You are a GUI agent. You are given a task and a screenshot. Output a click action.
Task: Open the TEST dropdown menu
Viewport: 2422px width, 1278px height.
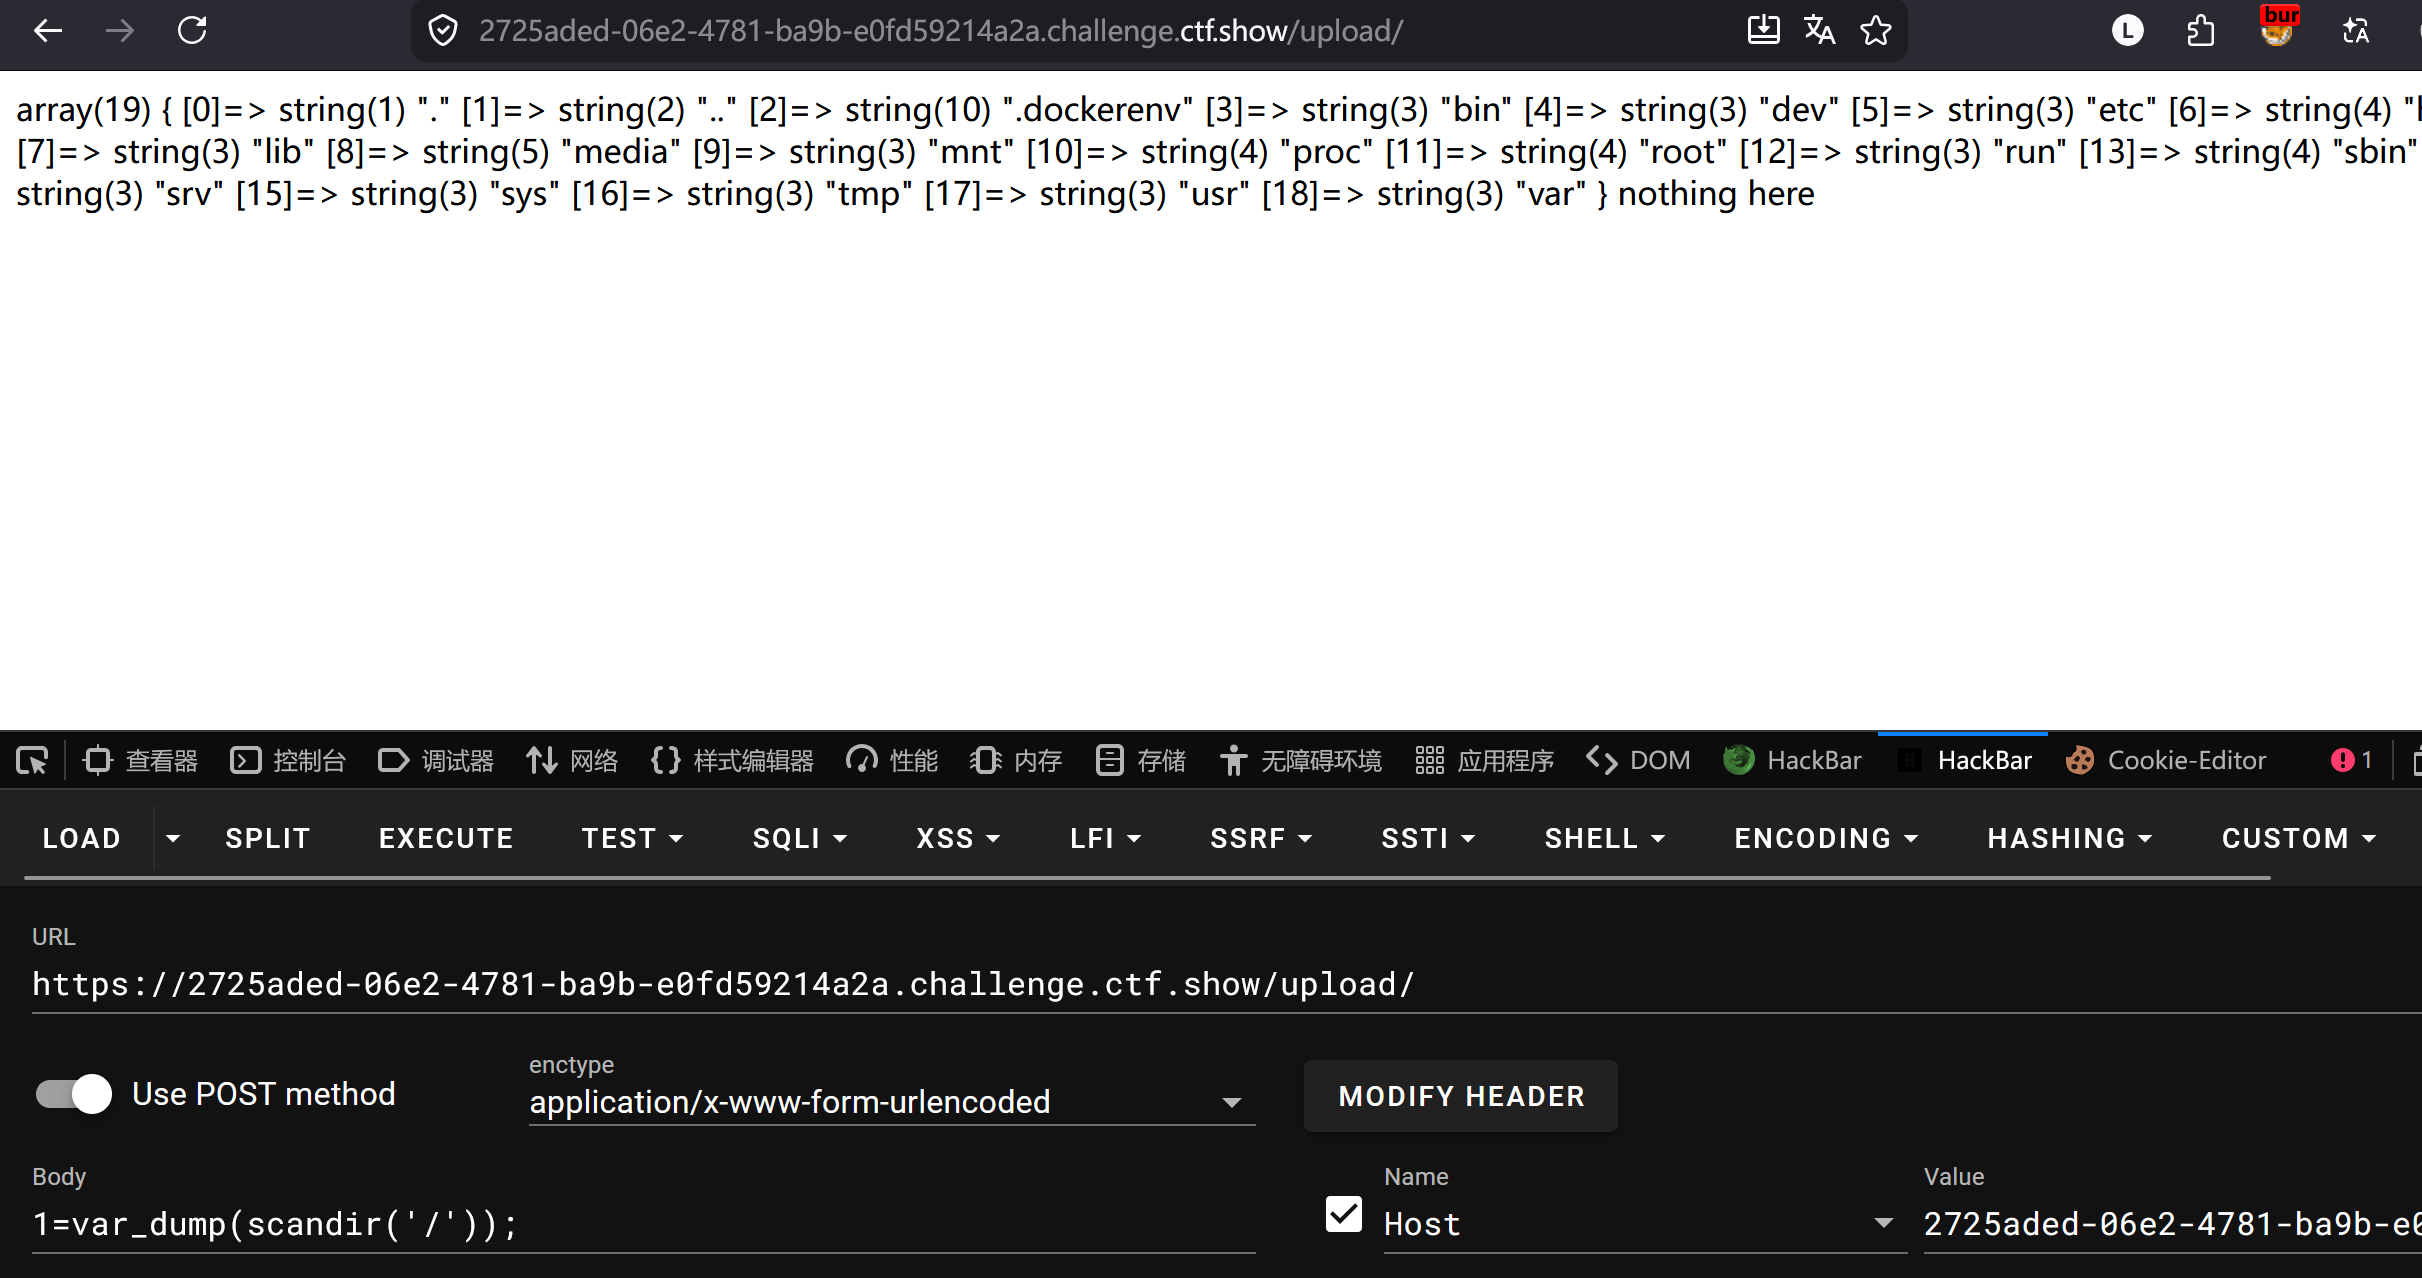pos(632,838)
